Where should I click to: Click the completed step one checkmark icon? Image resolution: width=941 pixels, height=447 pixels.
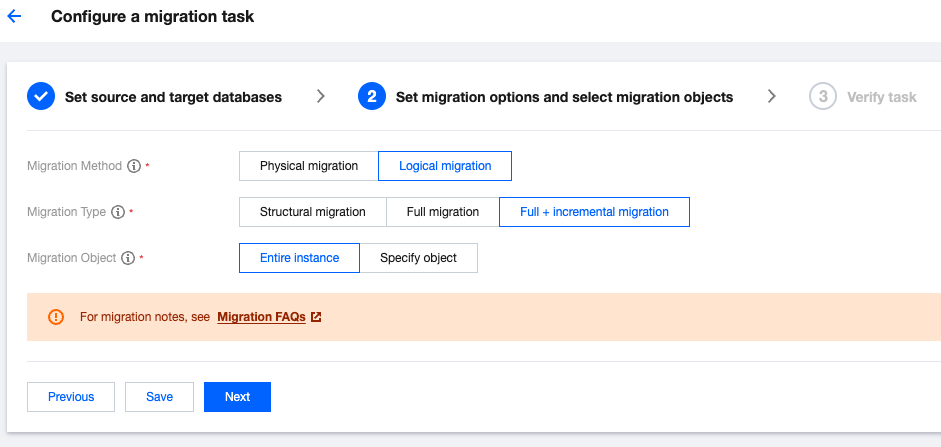pyautogui.click(x=40, y=97)
